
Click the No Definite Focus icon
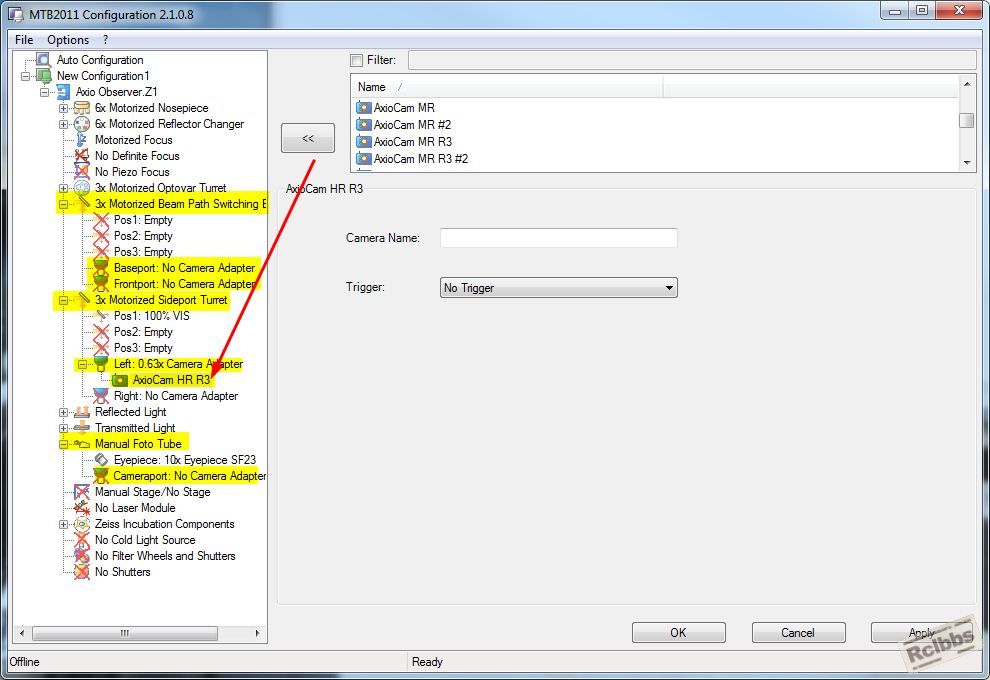coord(81,156)
